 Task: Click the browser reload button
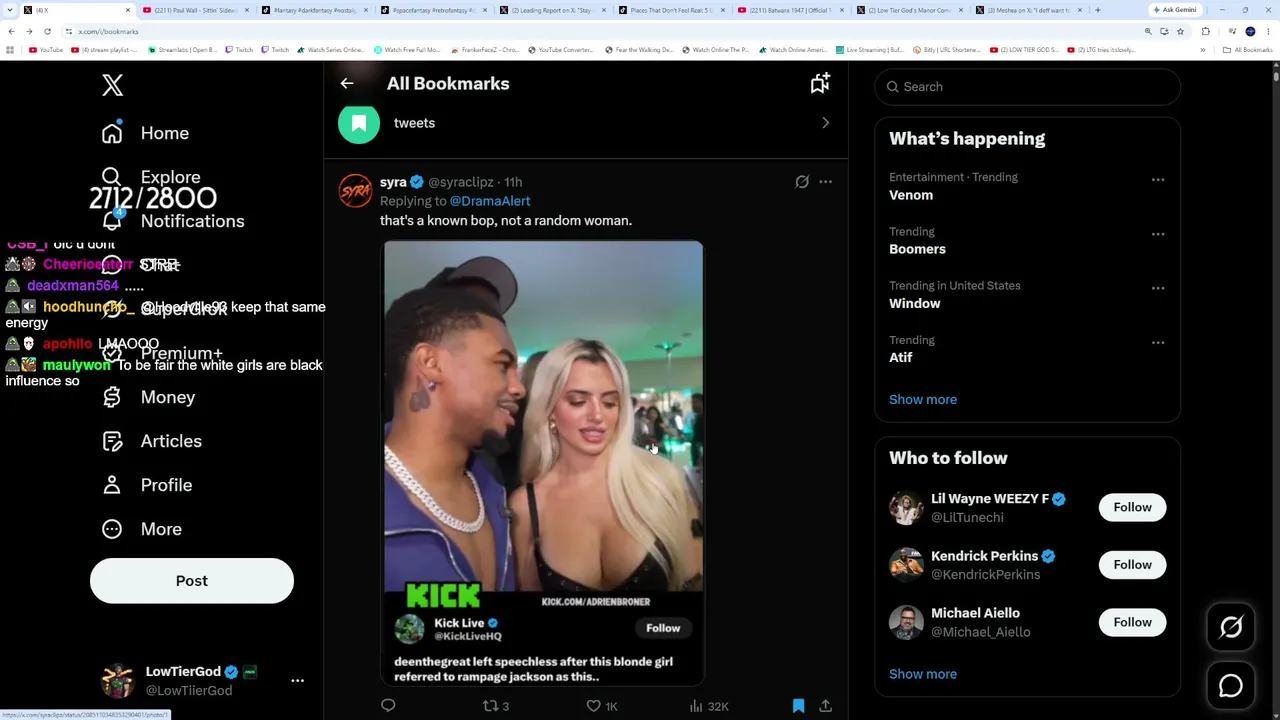point(47,31)
